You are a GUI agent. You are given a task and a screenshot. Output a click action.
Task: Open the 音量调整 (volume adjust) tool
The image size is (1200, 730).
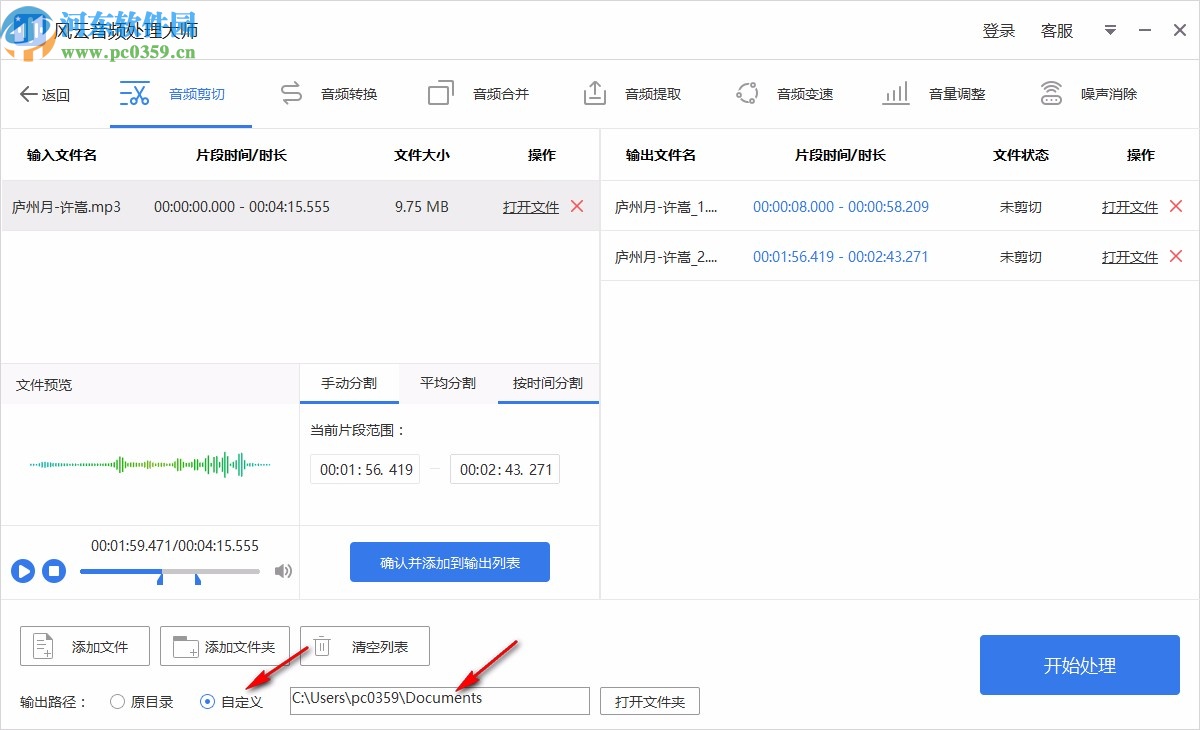pyautogui.click(x=940, y=93)
